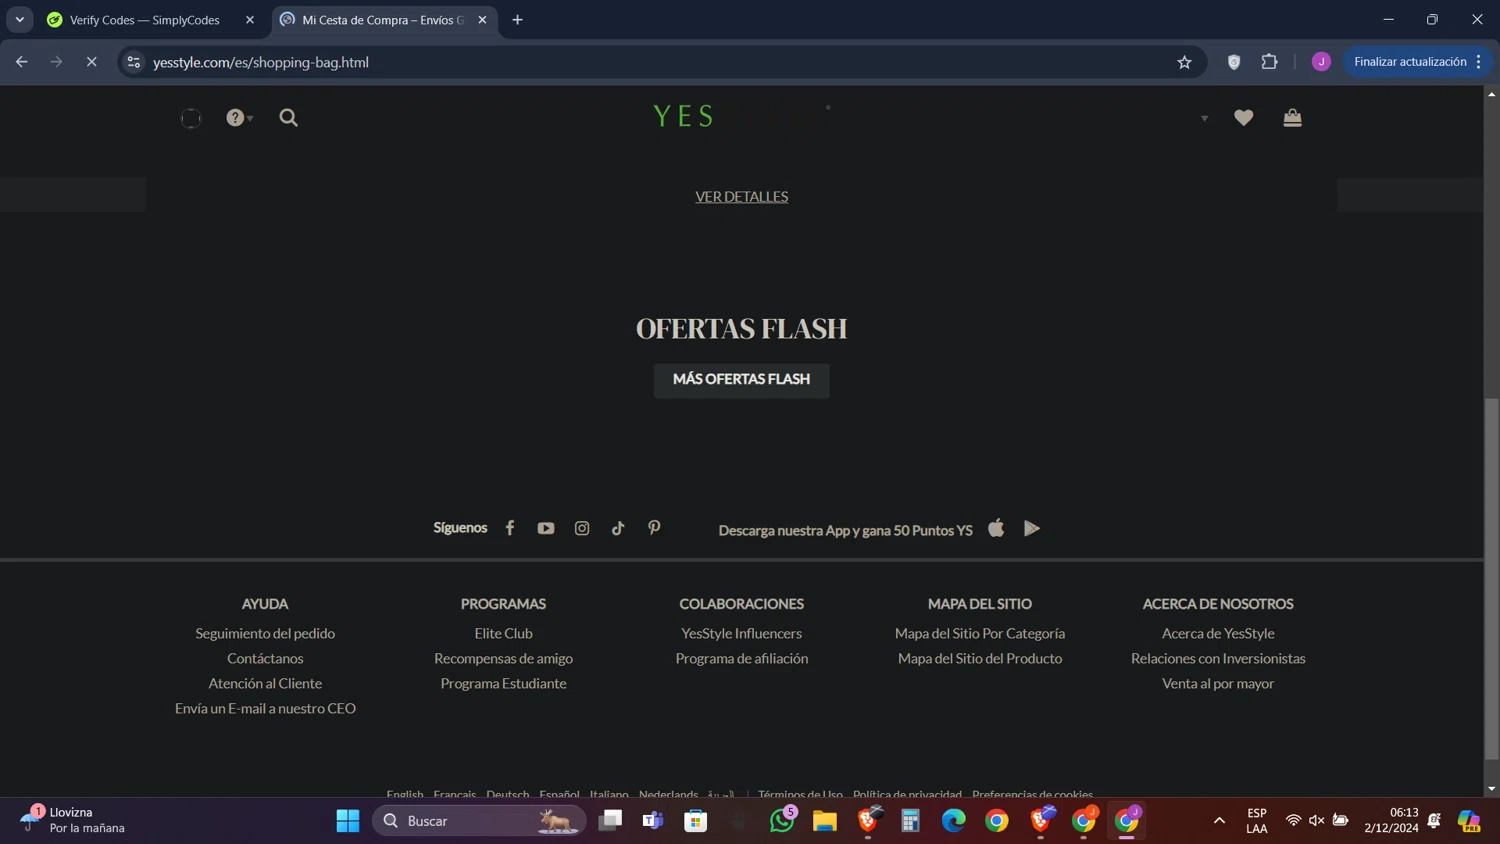Open Calculator from the taskbar

911,821
